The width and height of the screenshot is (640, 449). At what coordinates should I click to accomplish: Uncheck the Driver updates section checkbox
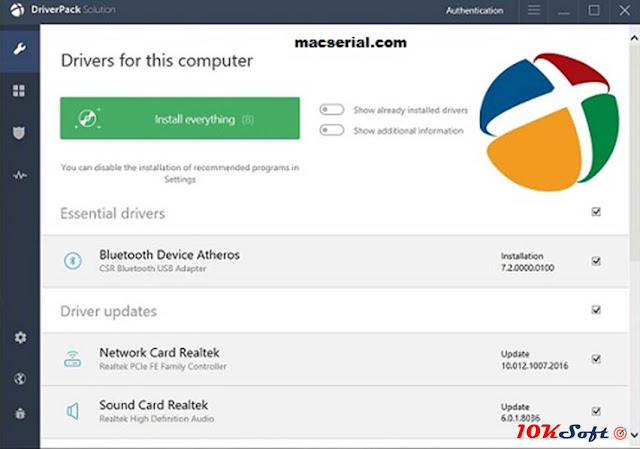coord(597,310)
